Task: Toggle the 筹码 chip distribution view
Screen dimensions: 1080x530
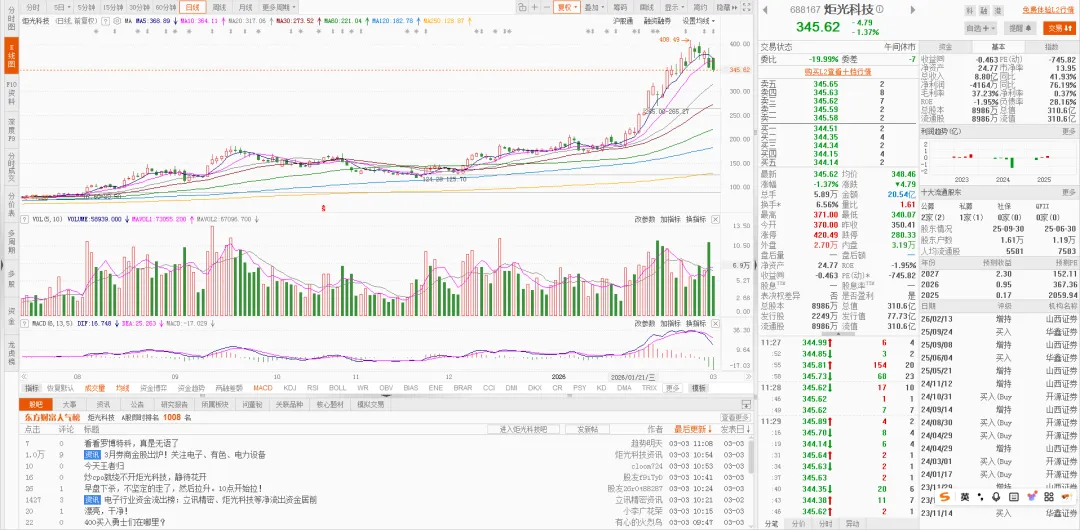Action: [620, 7]
